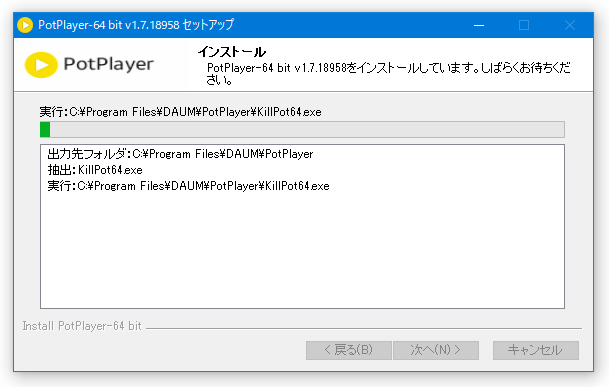Click the status text above progress bar

181,112
